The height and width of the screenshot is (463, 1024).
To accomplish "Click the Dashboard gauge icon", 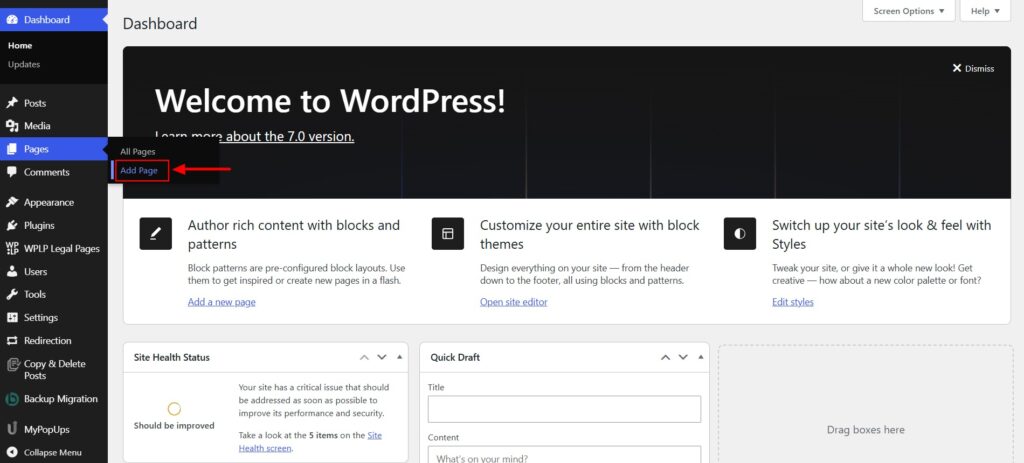I will click(12, 20).
